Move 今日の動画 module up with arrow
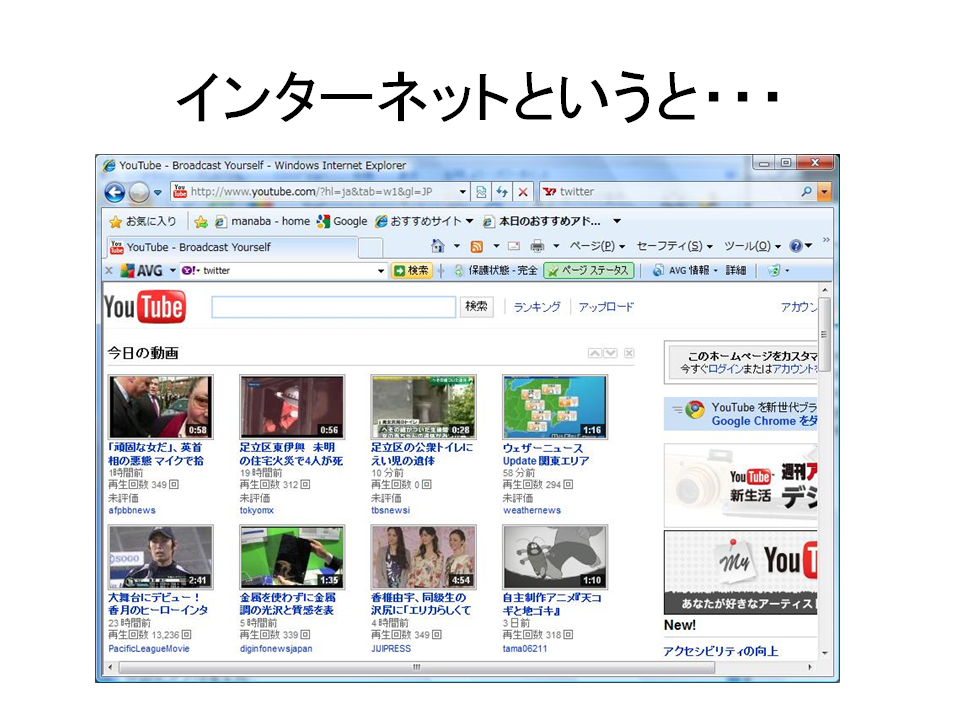 [x=594, y=353]
